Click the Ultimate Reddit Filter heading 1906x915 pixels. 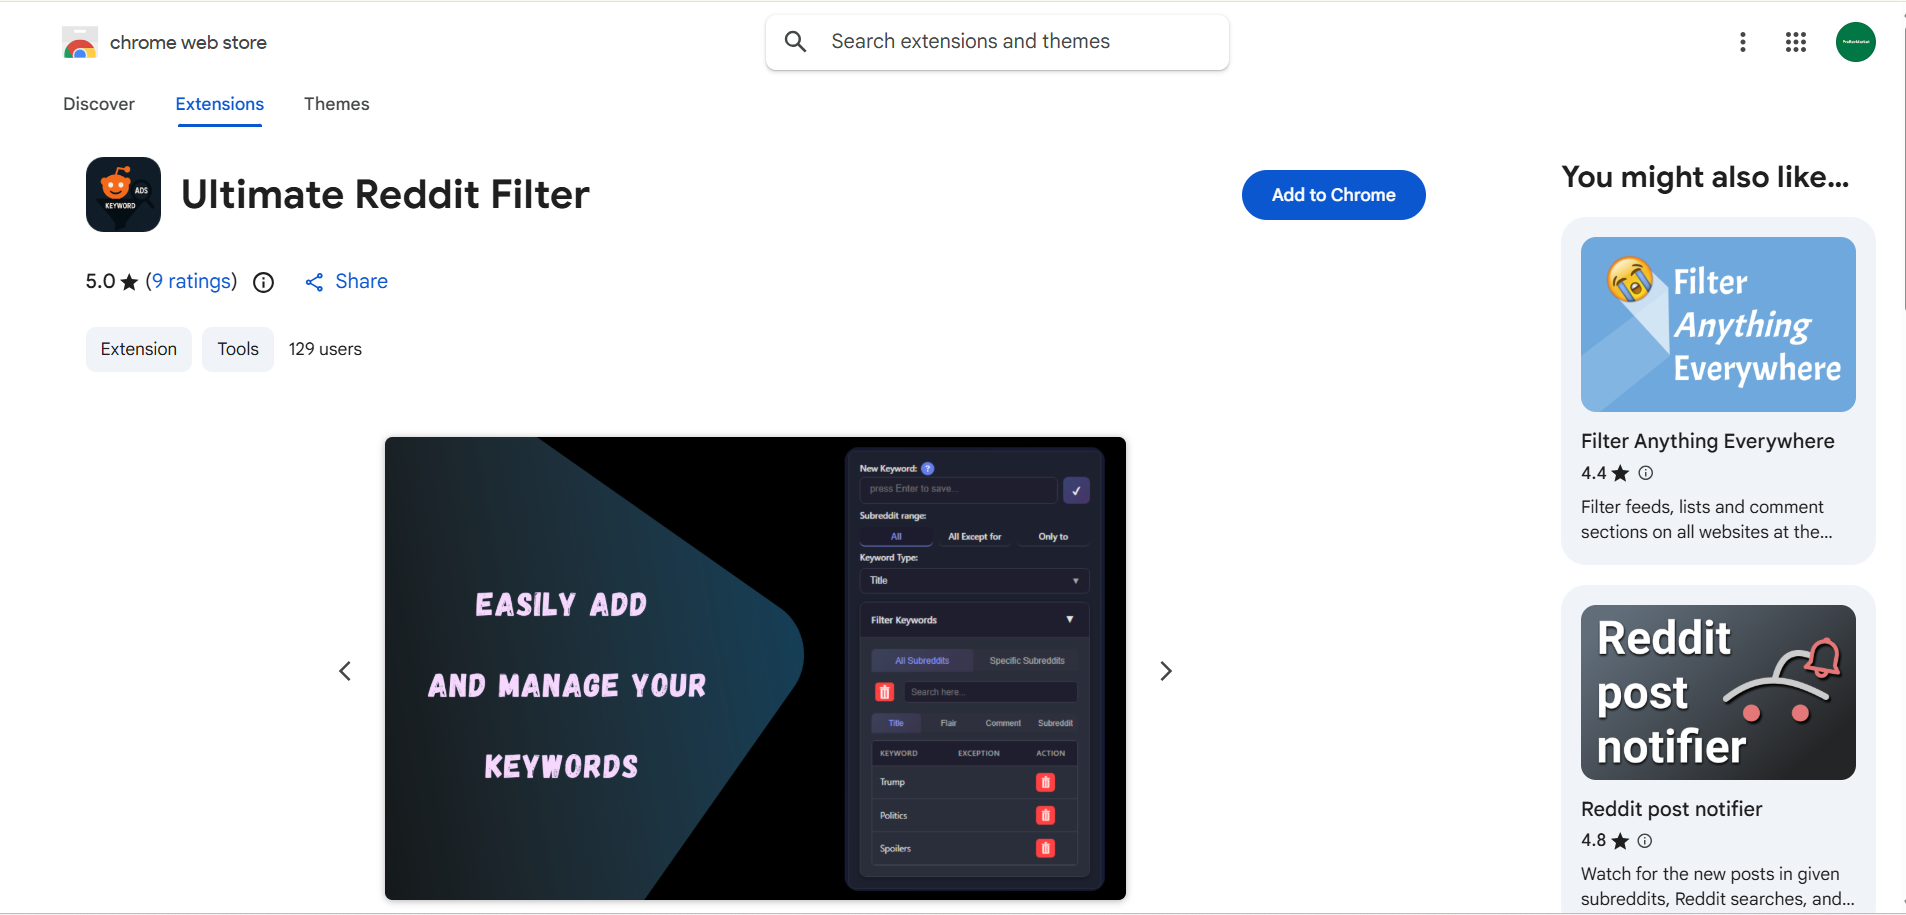pos(385,194)
